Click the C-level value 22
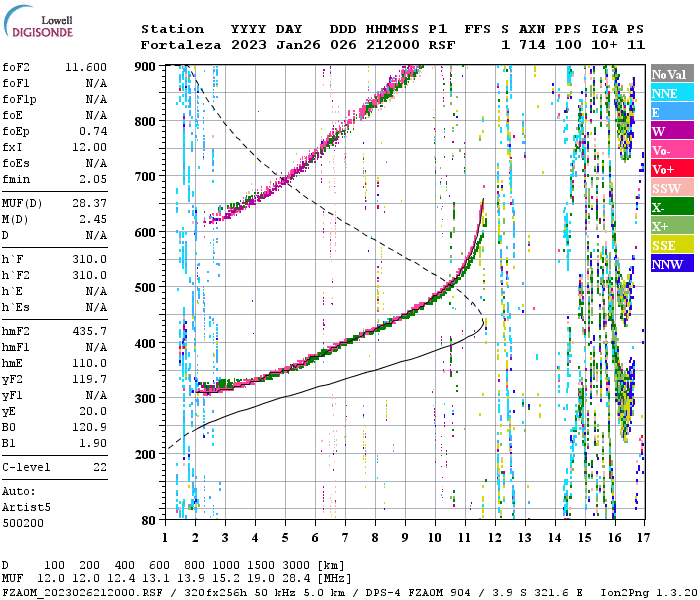700x600 pixels. pos(100,467)
